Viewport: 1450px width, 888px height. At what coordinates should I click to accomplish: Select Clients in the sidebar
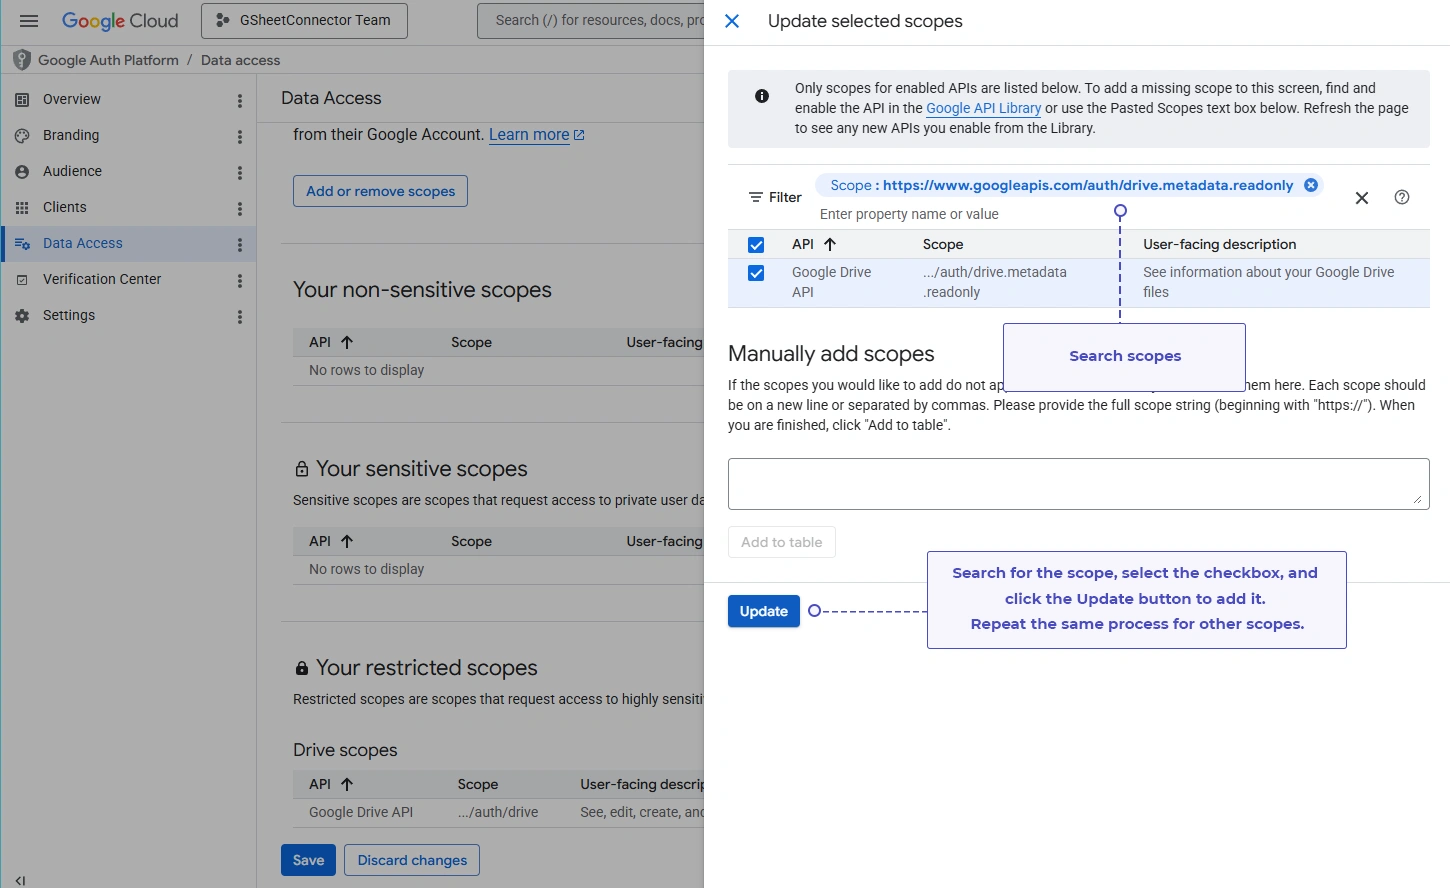point(65,207)
